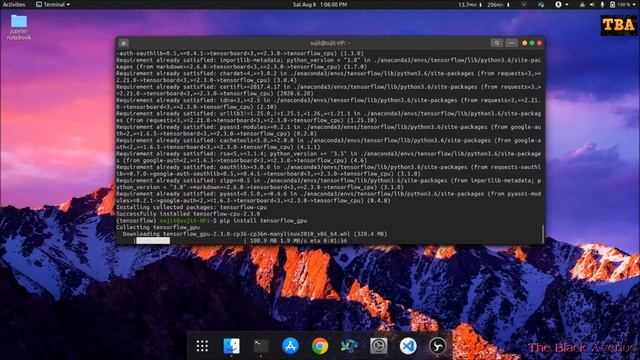Open the App Store icon in dock
640x360 pixels.
pos(290,346)
